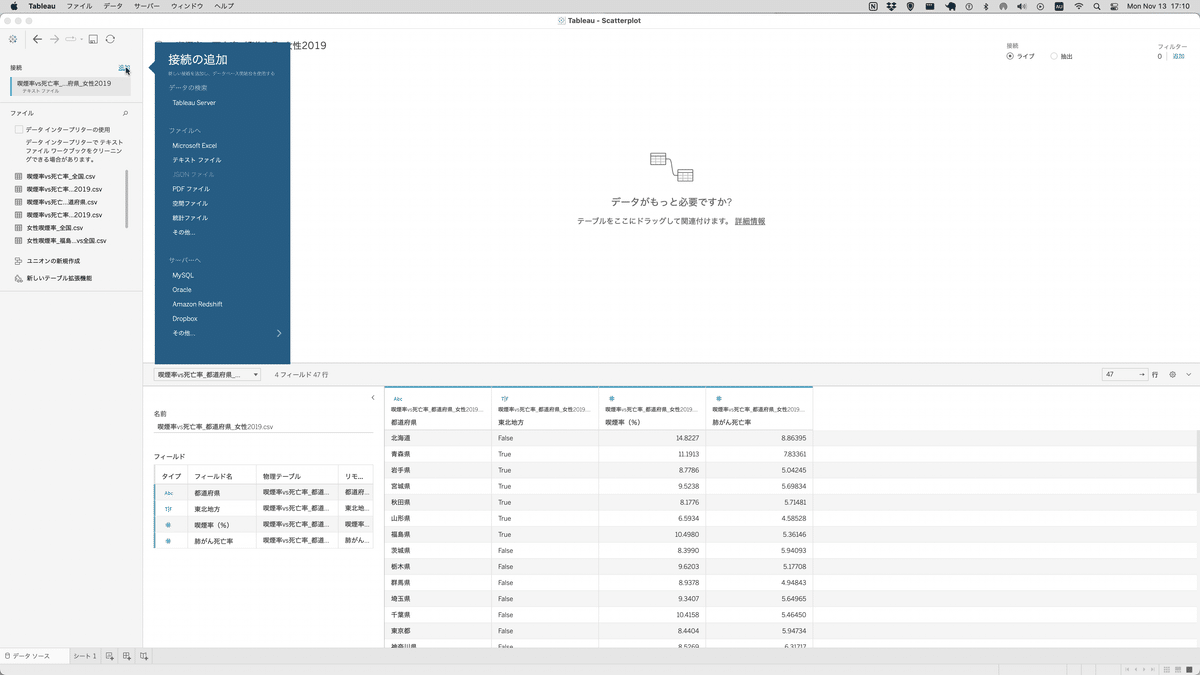
Task: Click the 新しいテーブル拡張機能 icon
Action: coord(19,278)
